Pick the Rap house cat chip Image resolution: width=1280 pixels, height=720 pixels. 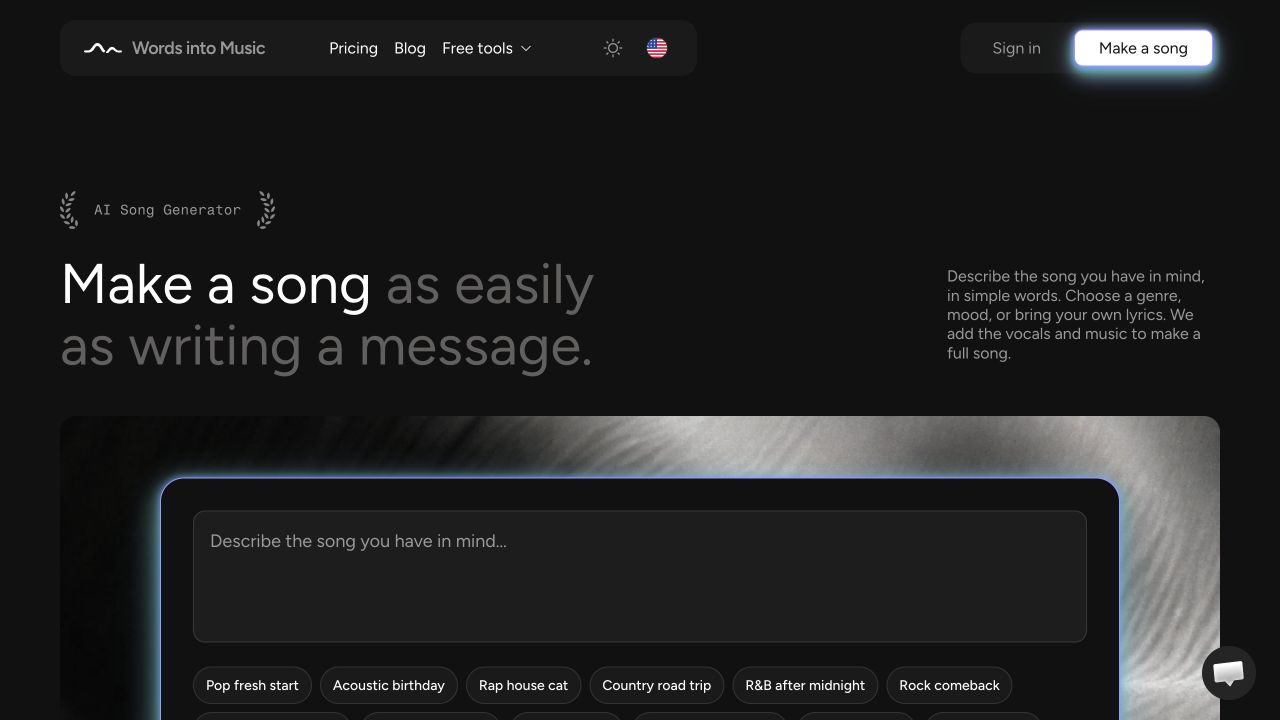pyautogui.click(x=523, y=685)
